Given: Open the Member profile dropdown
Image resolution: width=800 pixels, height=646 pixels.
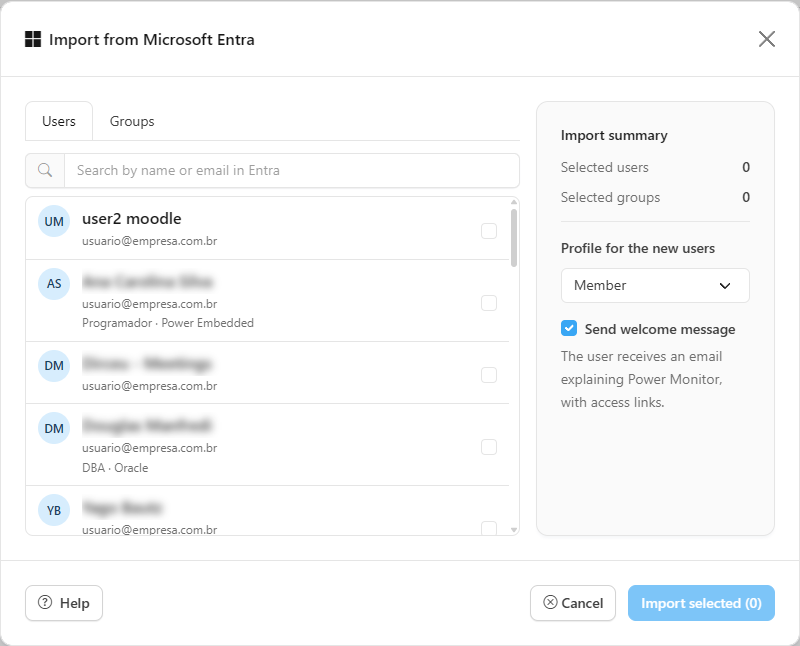Looking at the screenshot, I should [x=655, y=285].
